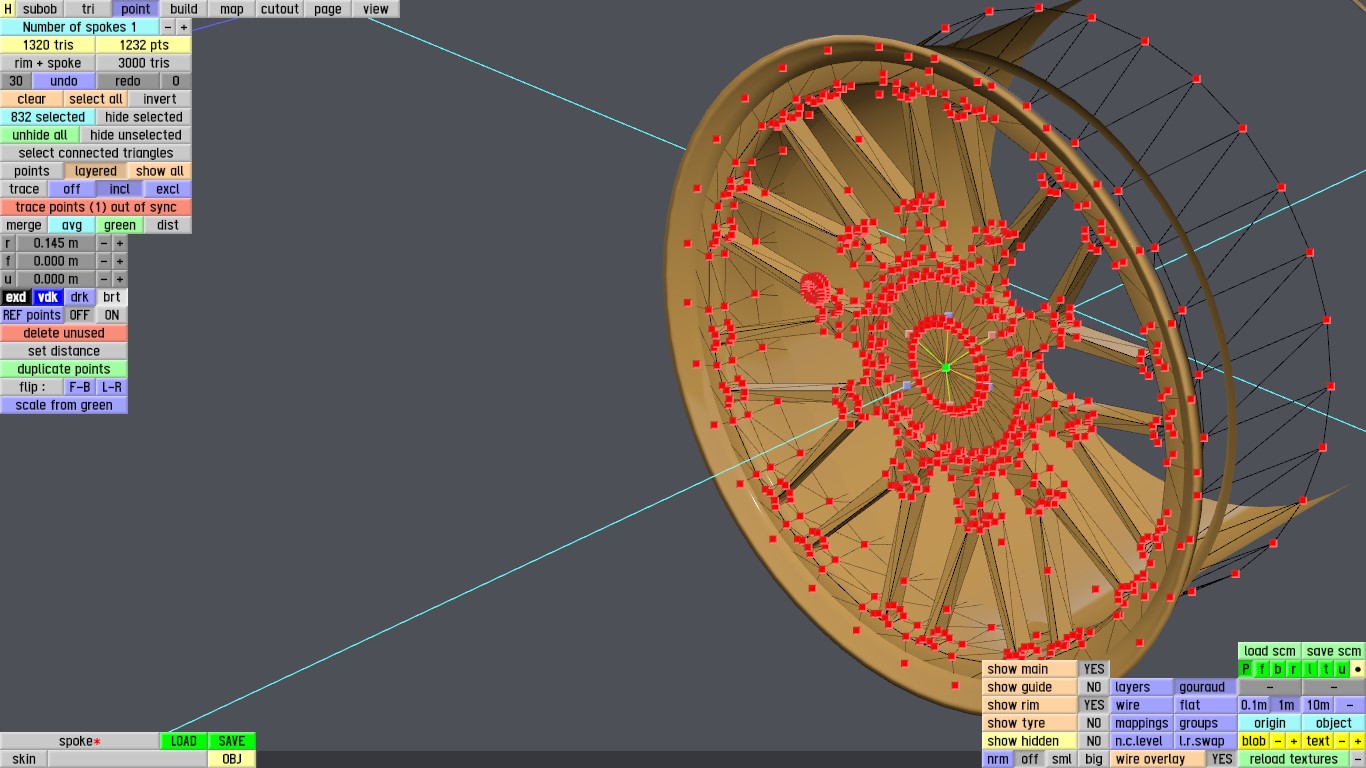Click the redo button

(x=128, y=81)
